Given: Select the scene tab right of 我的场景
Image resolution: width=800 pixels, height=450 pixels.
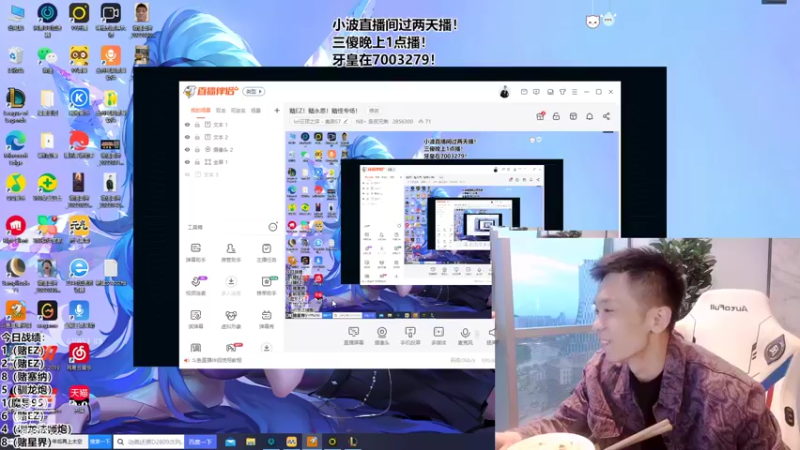Looking at the screenshot, I should click(220, 110).
